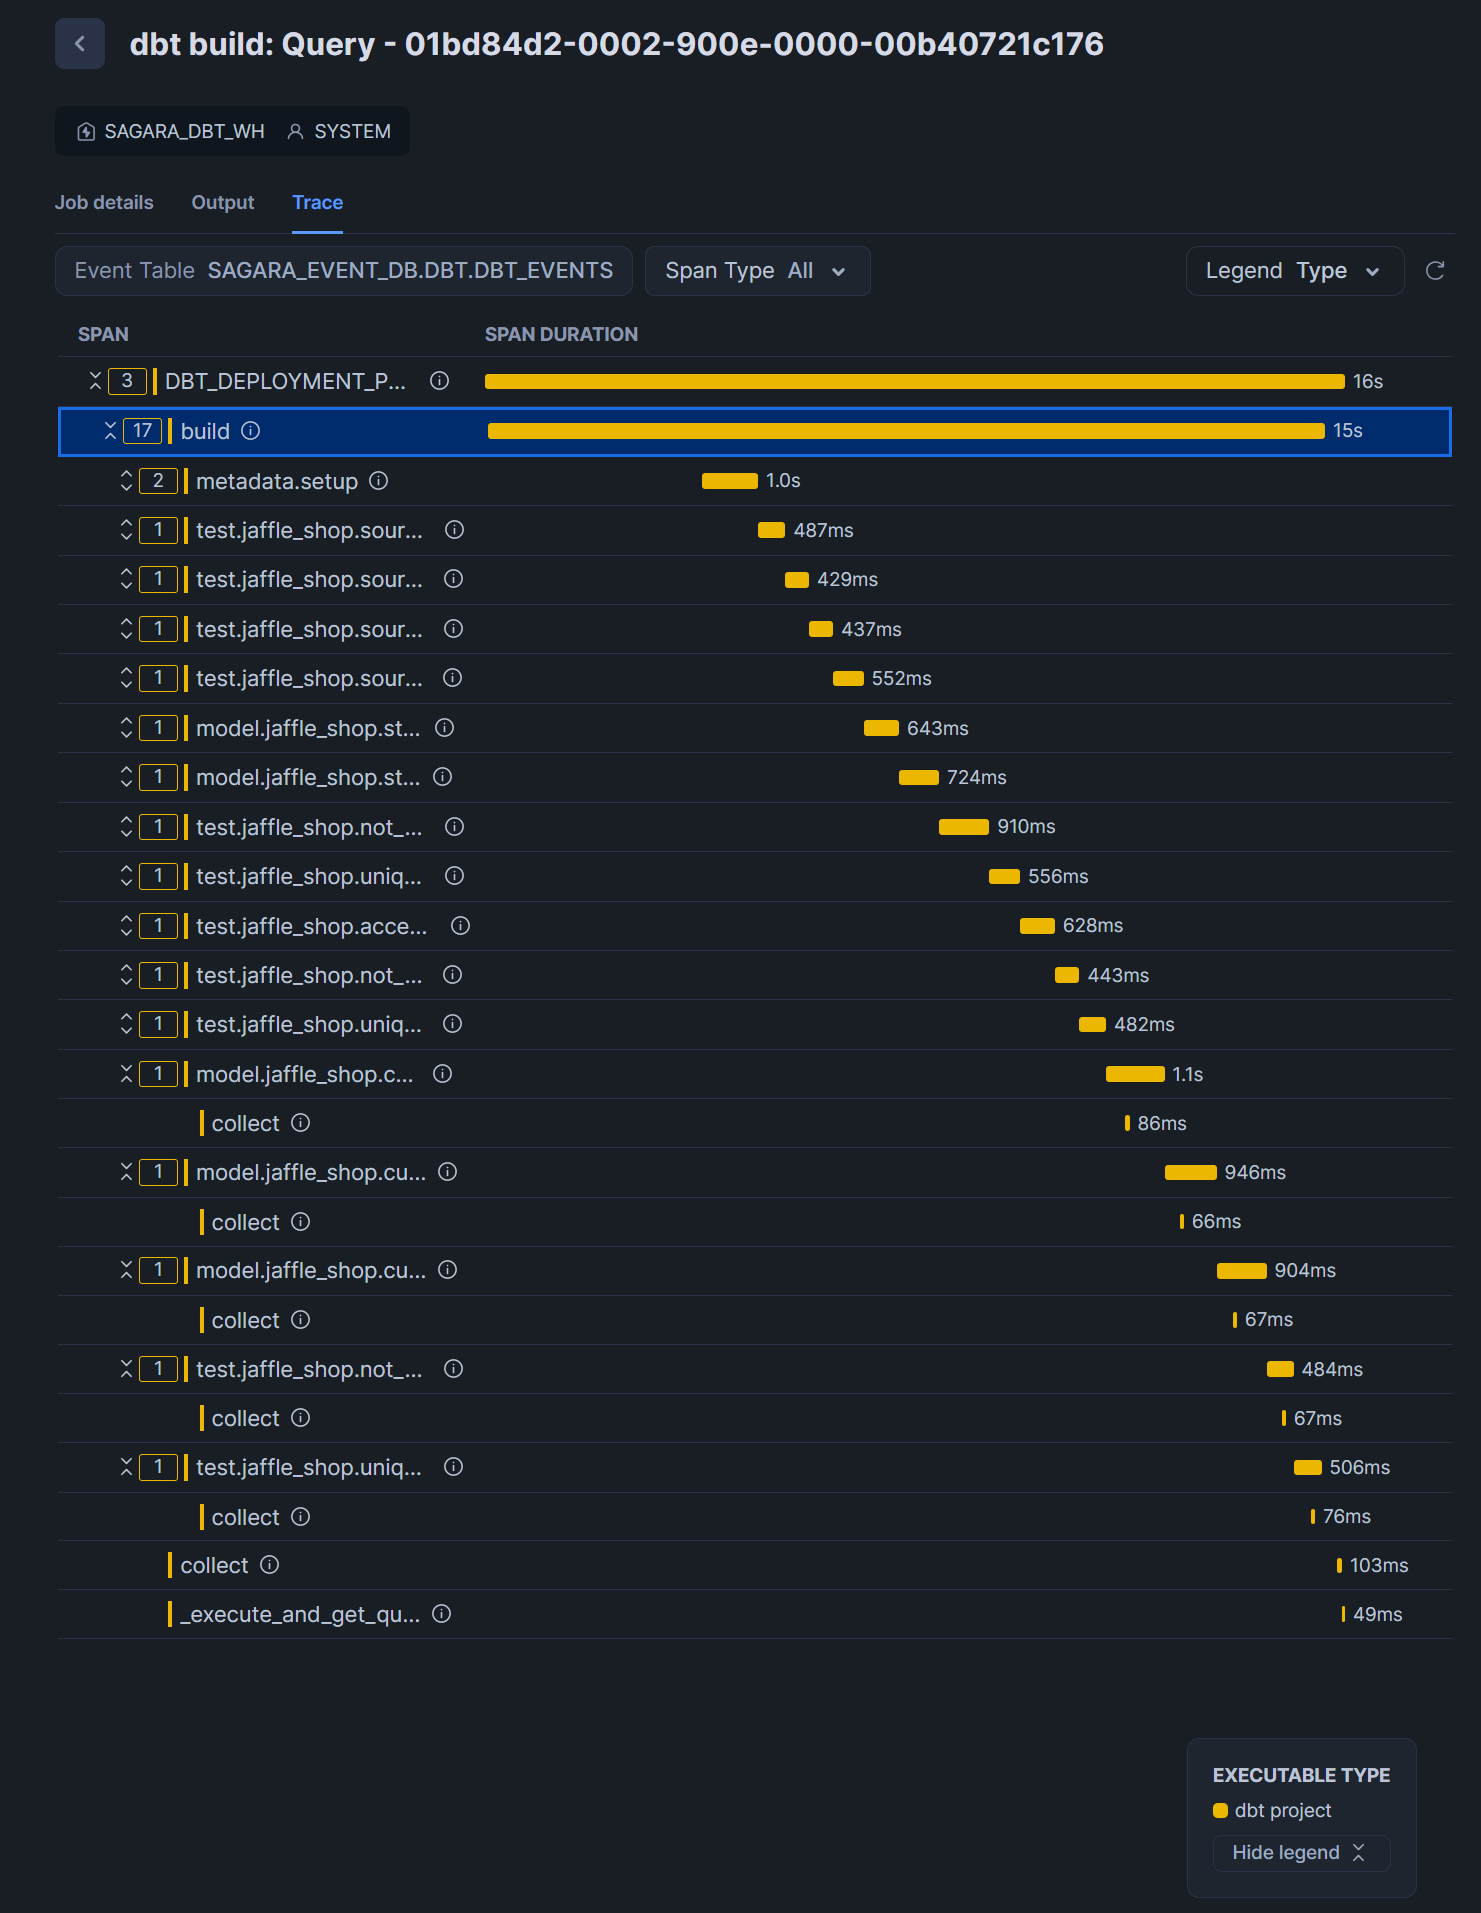Click the 16s DBT_DEPLOYMENT duration bar
Image resolution: width=1481 pixels, height=1913 pixels.
click(914, 381)
